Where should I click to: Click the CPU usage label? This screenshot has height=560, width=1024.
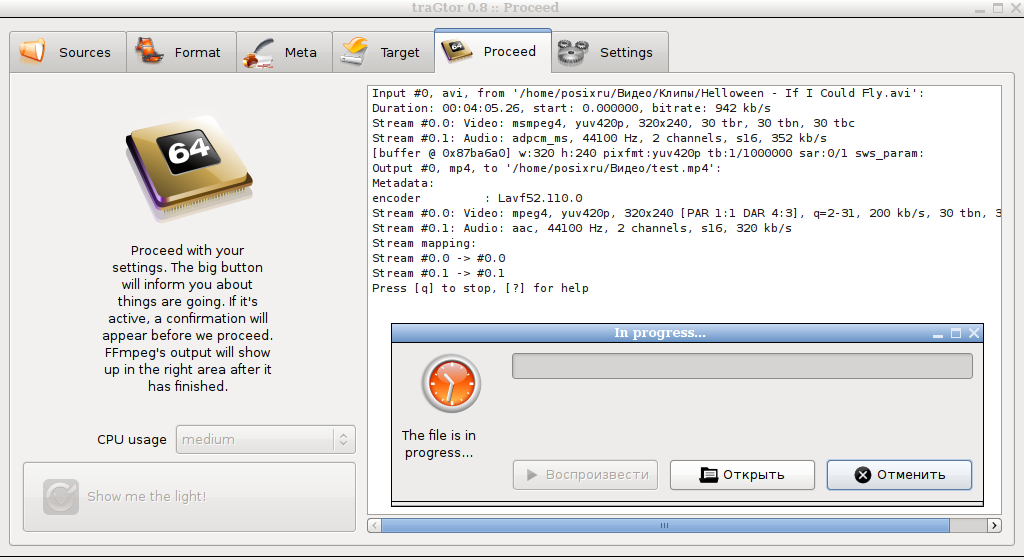pos(132,440)
